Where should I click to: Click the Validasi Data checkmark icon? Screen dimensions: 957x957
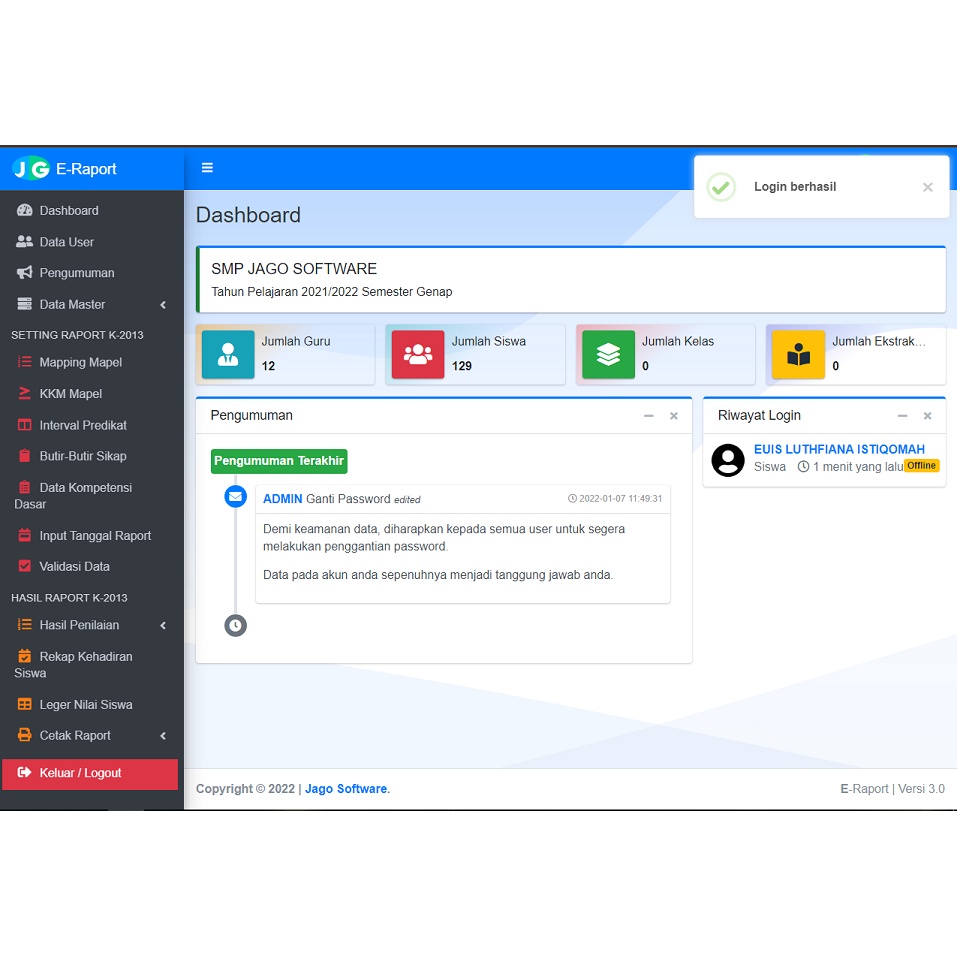pos(24,566)
